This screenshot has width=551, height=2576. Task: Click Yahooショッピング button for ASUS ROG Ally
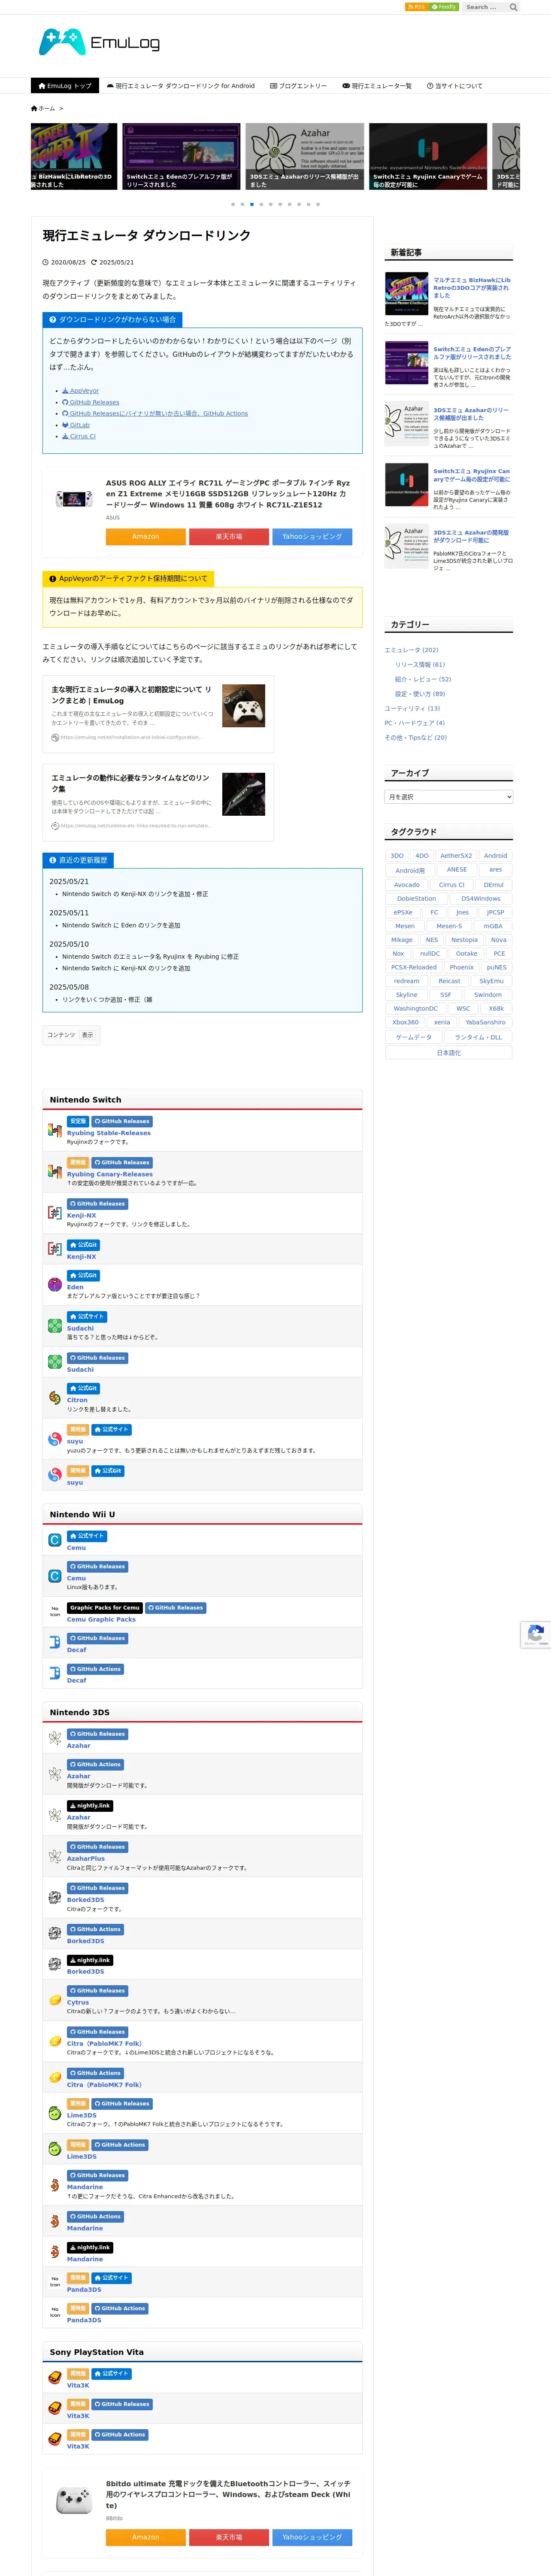point(312,537)
